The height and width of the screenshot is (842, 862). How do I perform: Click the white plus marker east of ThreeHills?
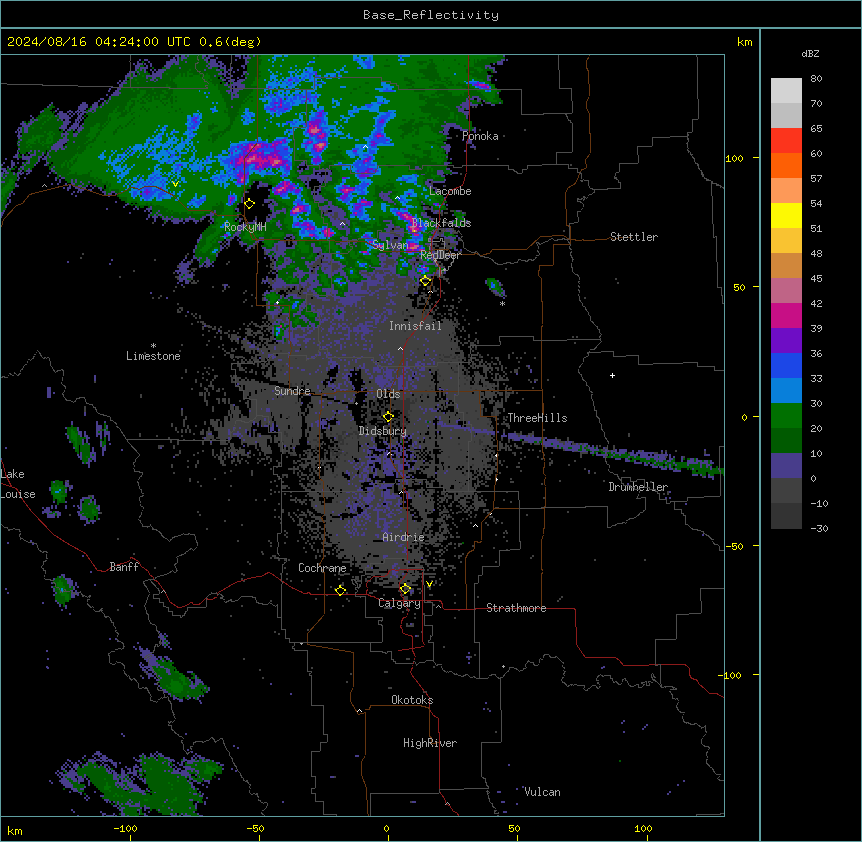point(612,375)
